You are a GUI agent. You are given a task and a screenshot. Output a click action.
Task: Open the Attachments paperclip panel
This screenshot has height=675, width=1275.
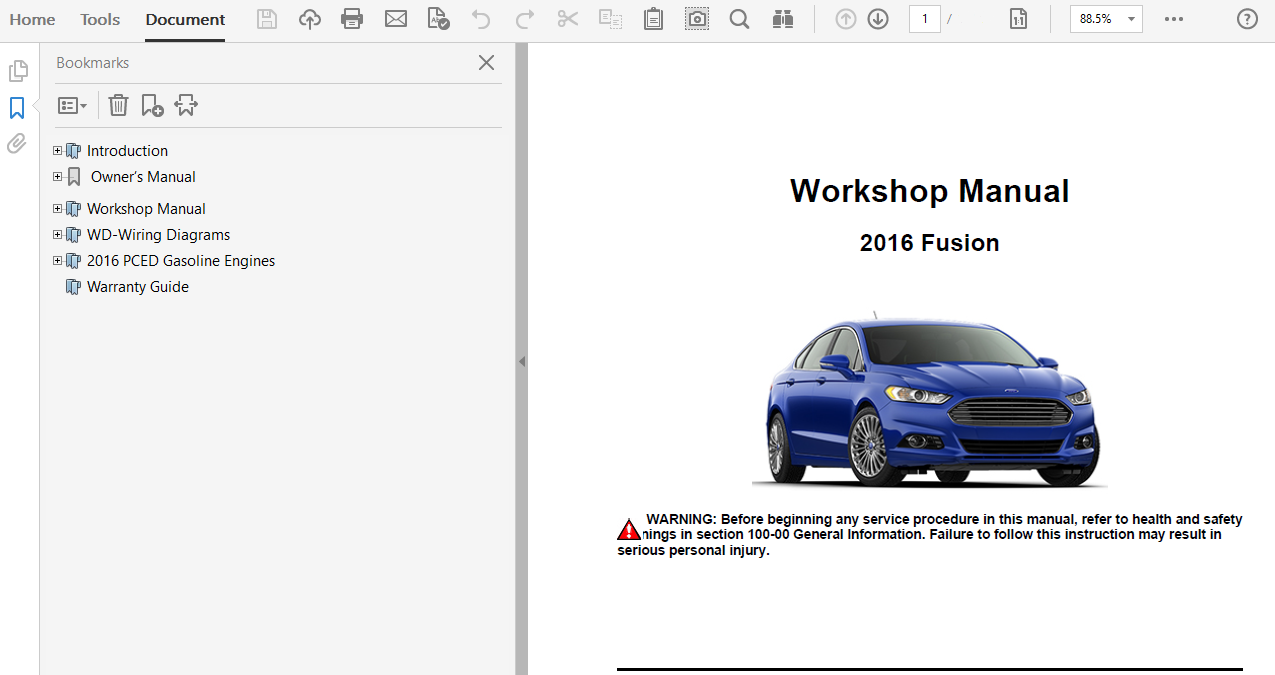(17, 144)
